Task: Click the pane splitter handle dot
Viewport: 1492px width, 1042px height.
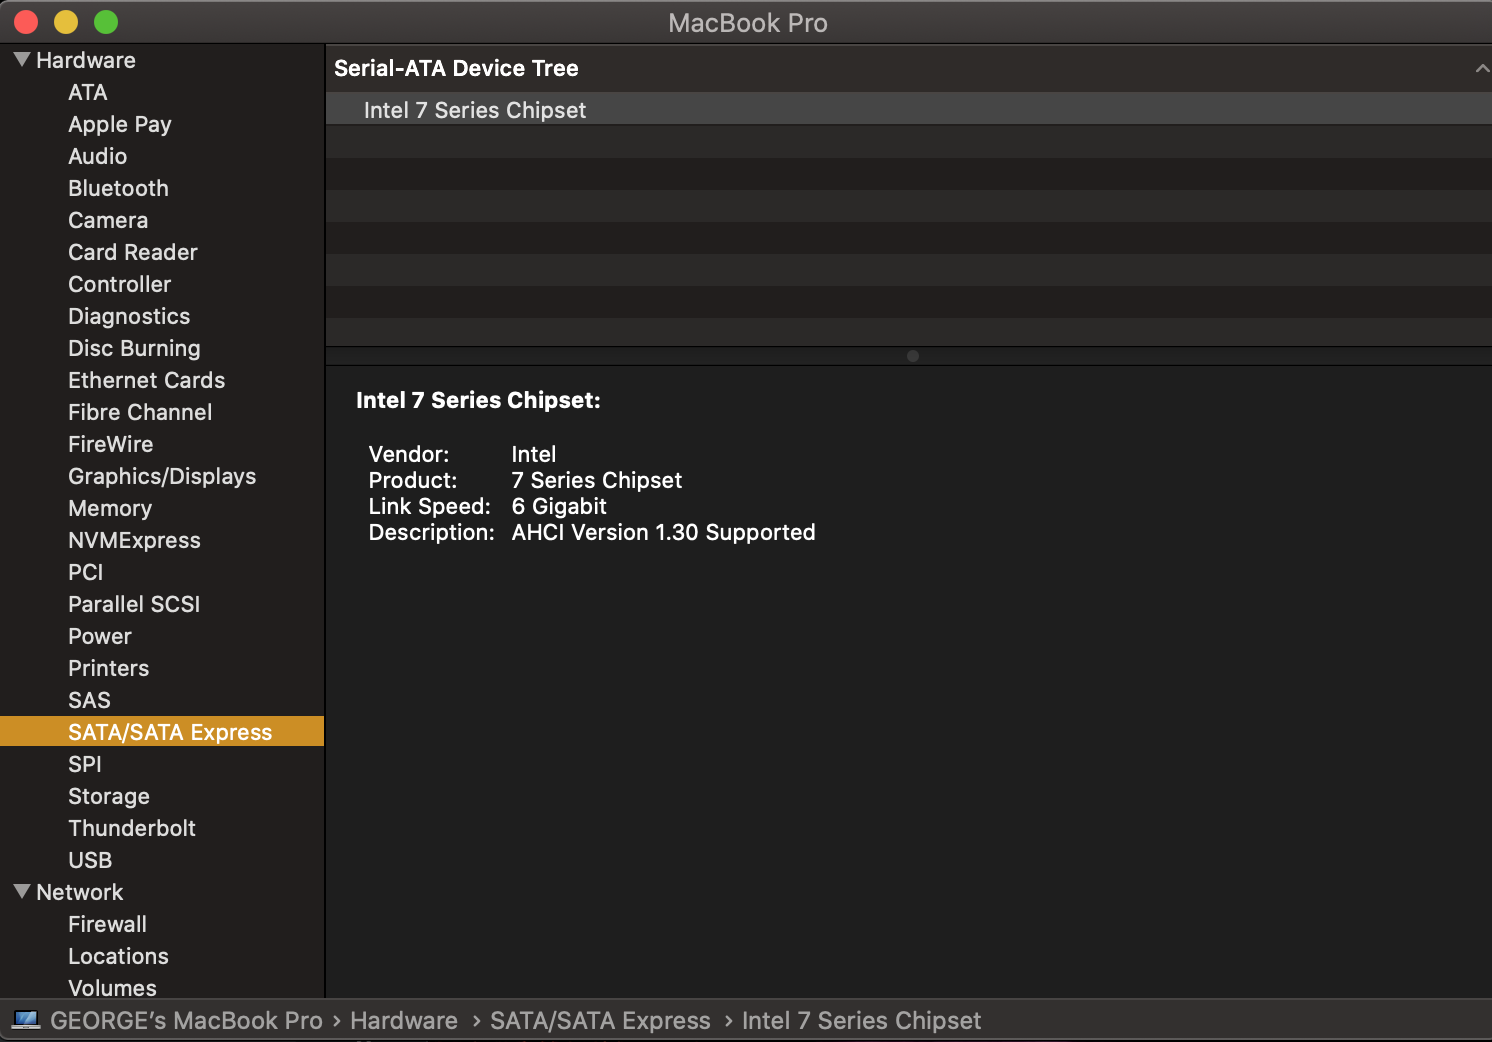Action: [x=913, y=356]
